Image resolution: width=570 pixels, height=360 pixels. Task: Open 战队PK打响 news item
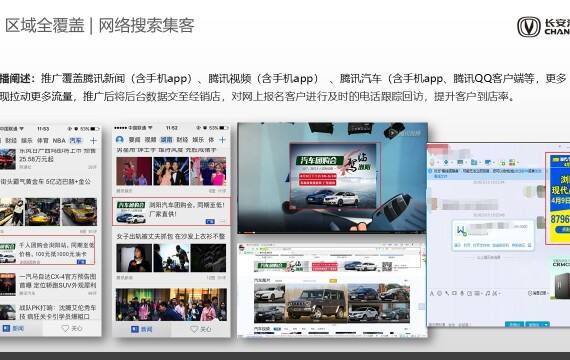[58, 312]
